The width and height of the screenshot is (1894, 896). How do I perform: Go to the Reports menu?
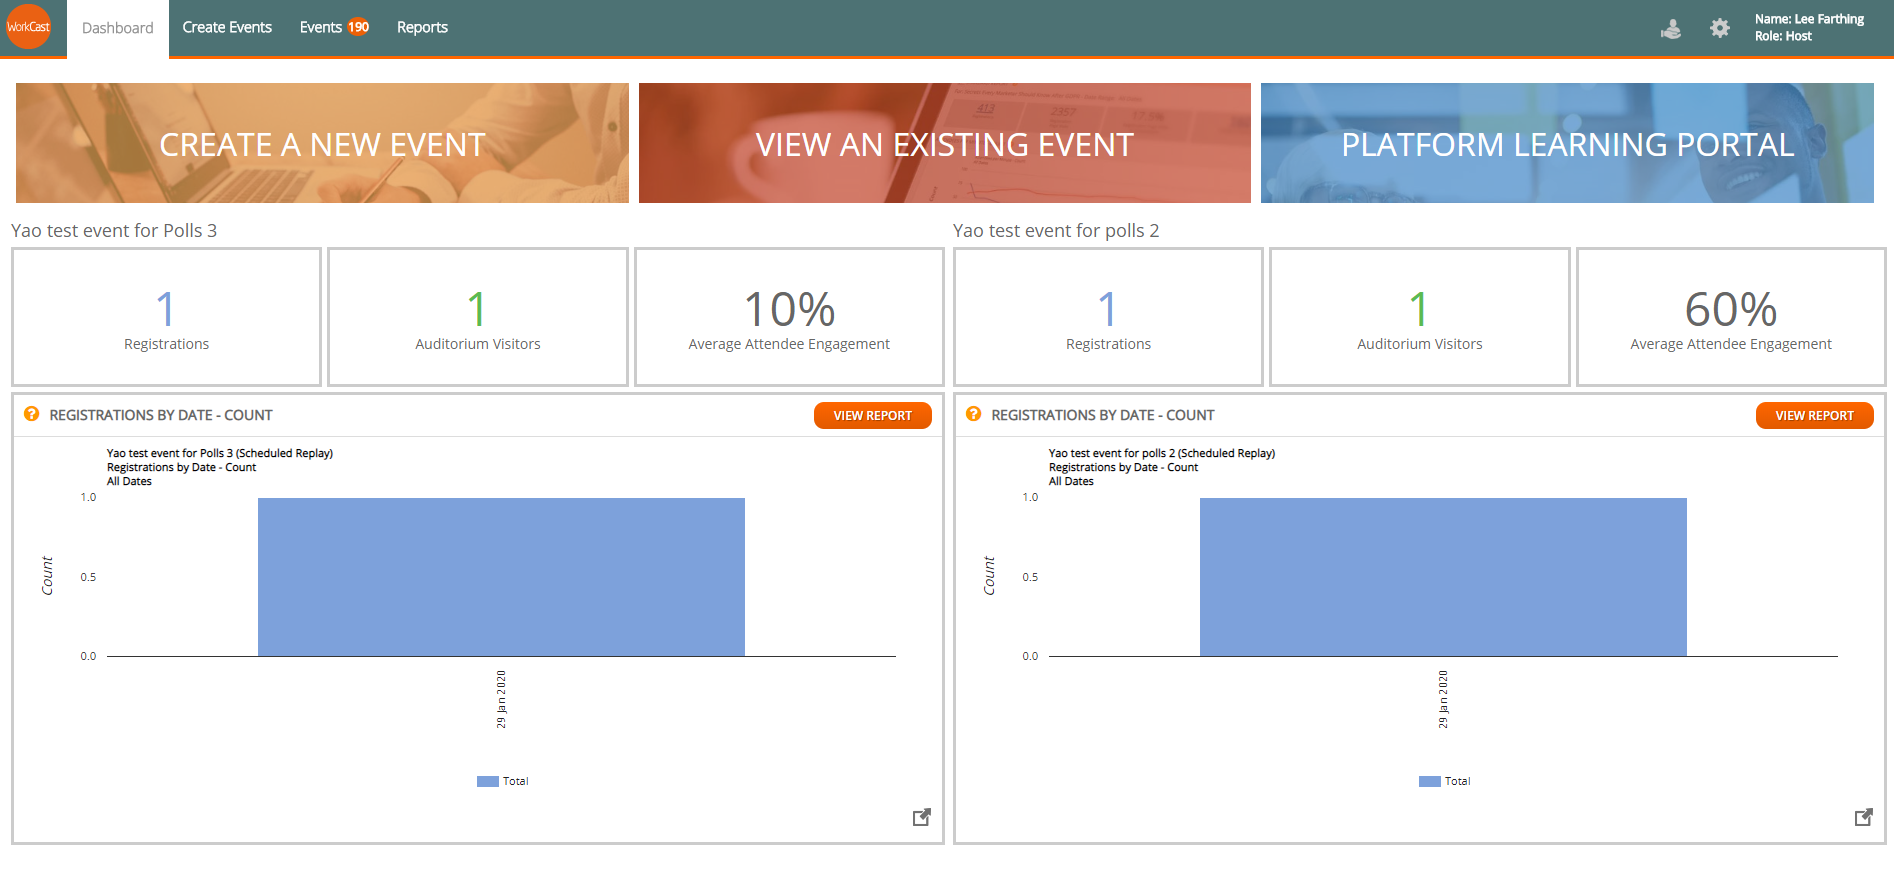pos(422,27)
